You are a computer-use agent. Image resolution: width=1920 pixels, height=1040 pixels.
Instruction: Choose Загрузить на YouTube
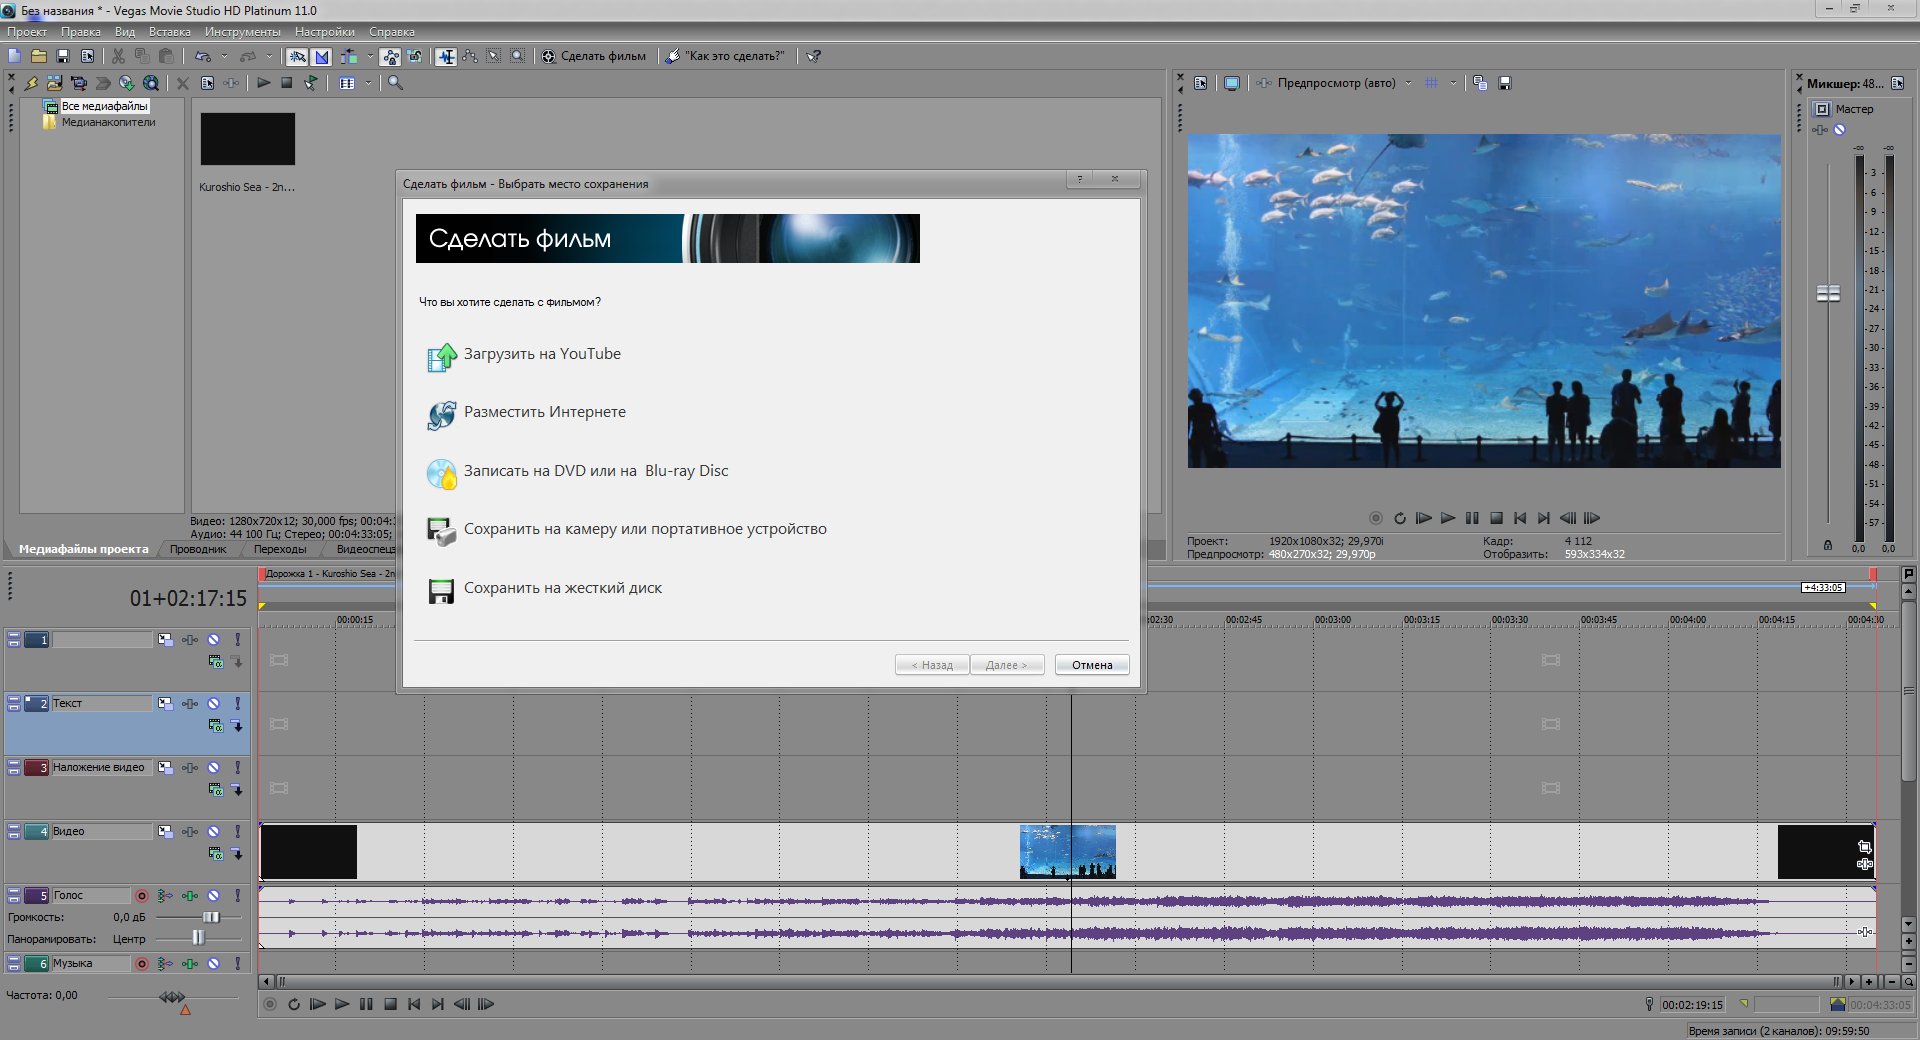pyautogui.click(x=524, y=355)
